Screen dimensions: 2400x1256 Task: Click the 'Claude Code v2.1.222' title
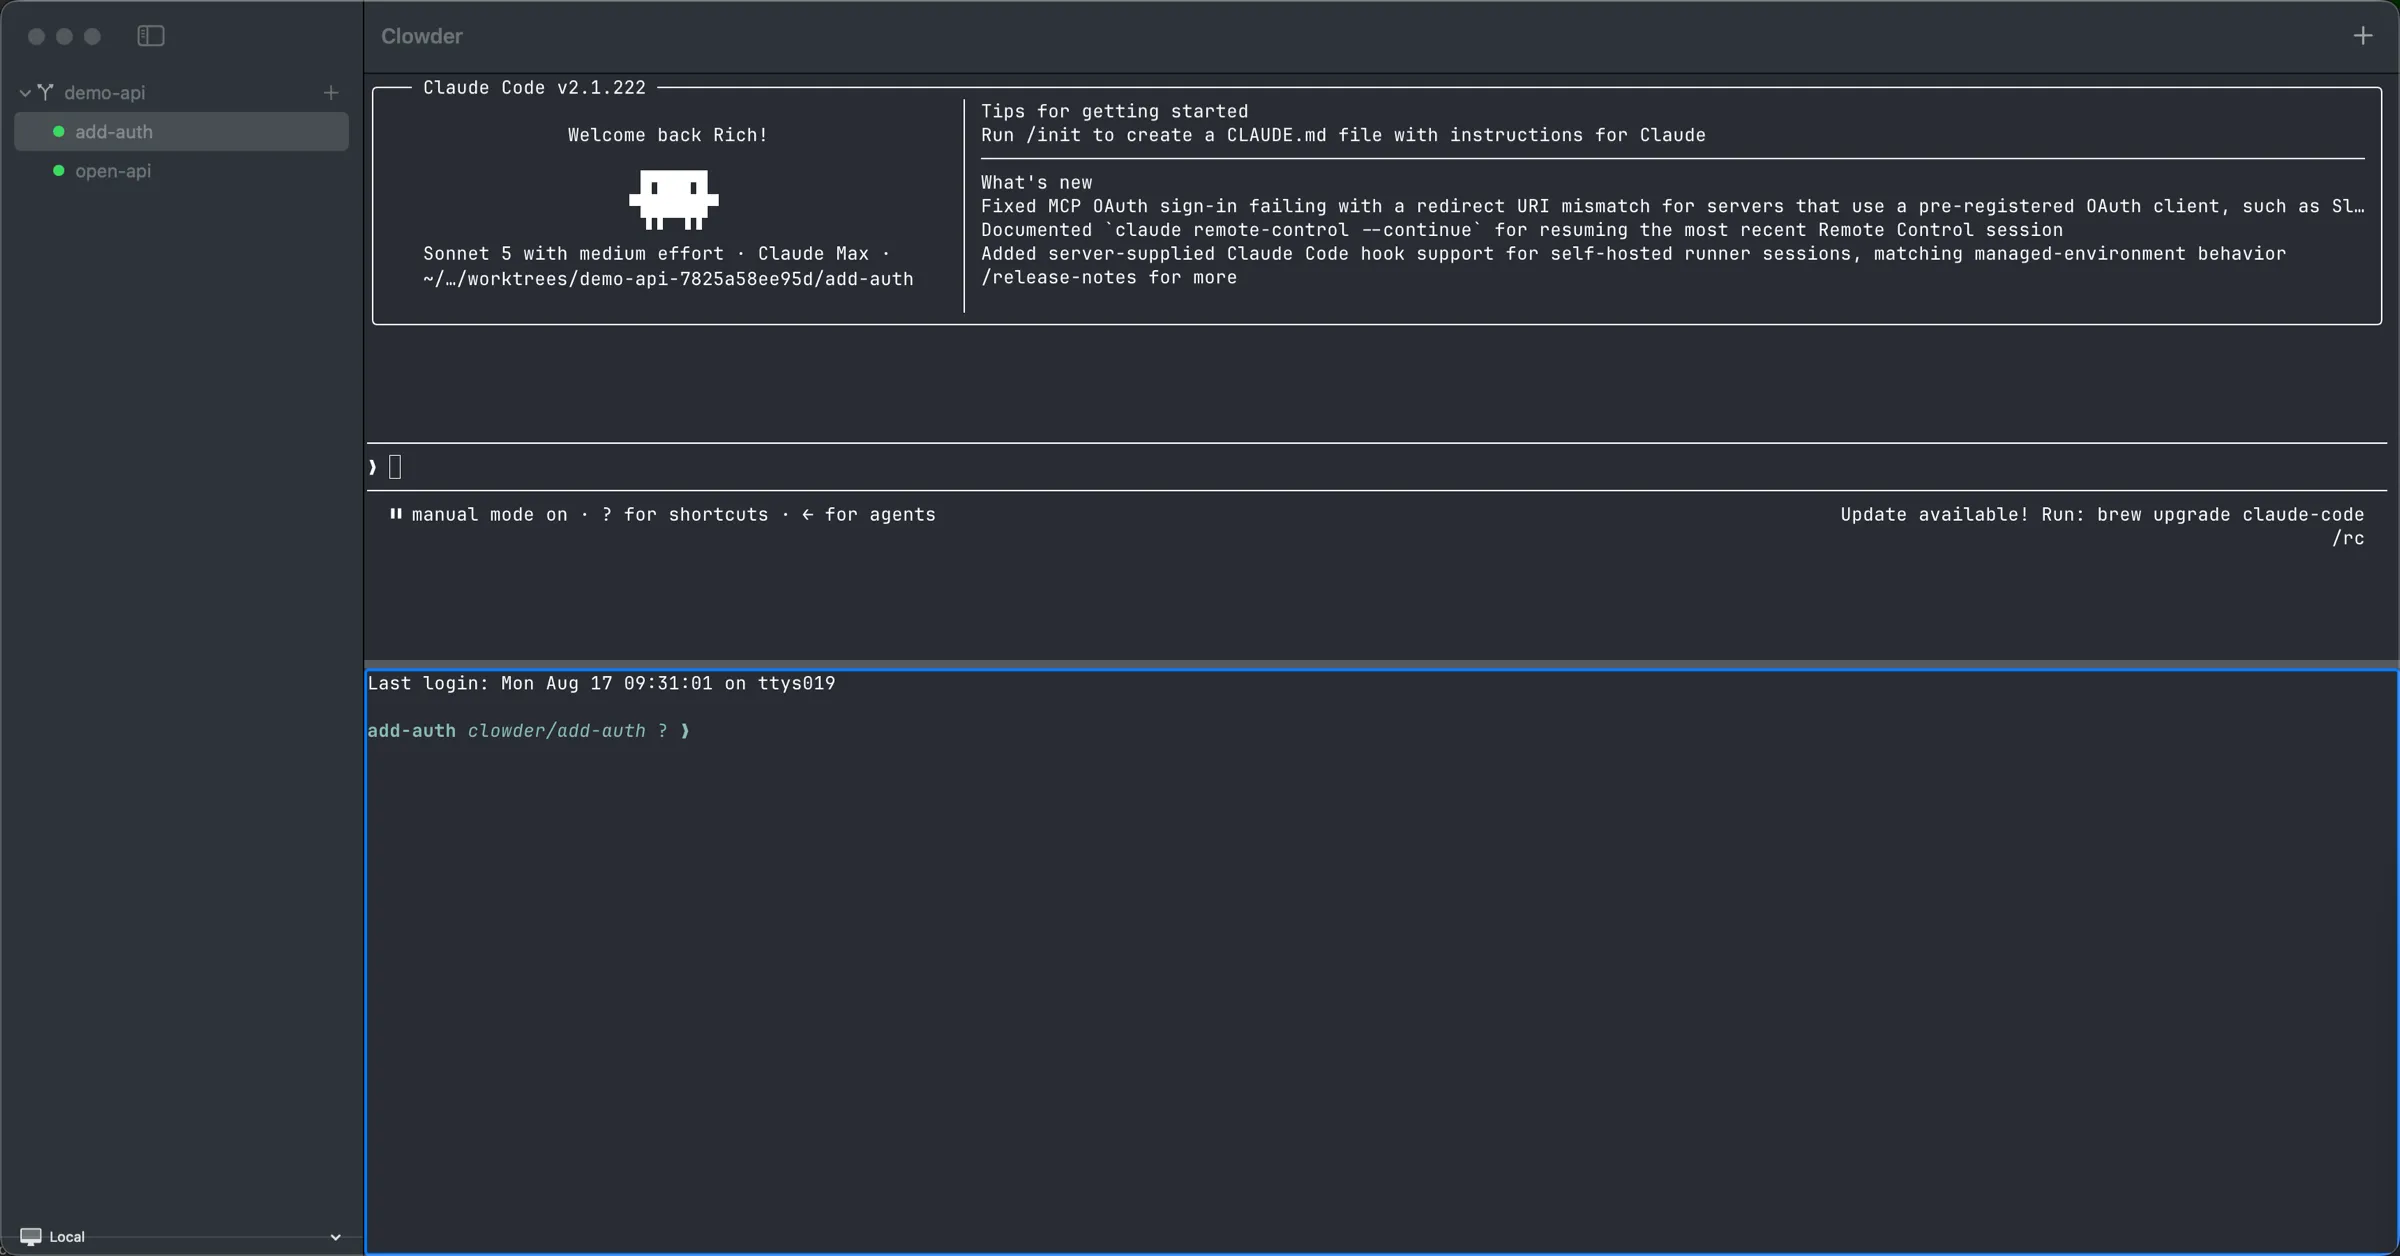[534, 88]
